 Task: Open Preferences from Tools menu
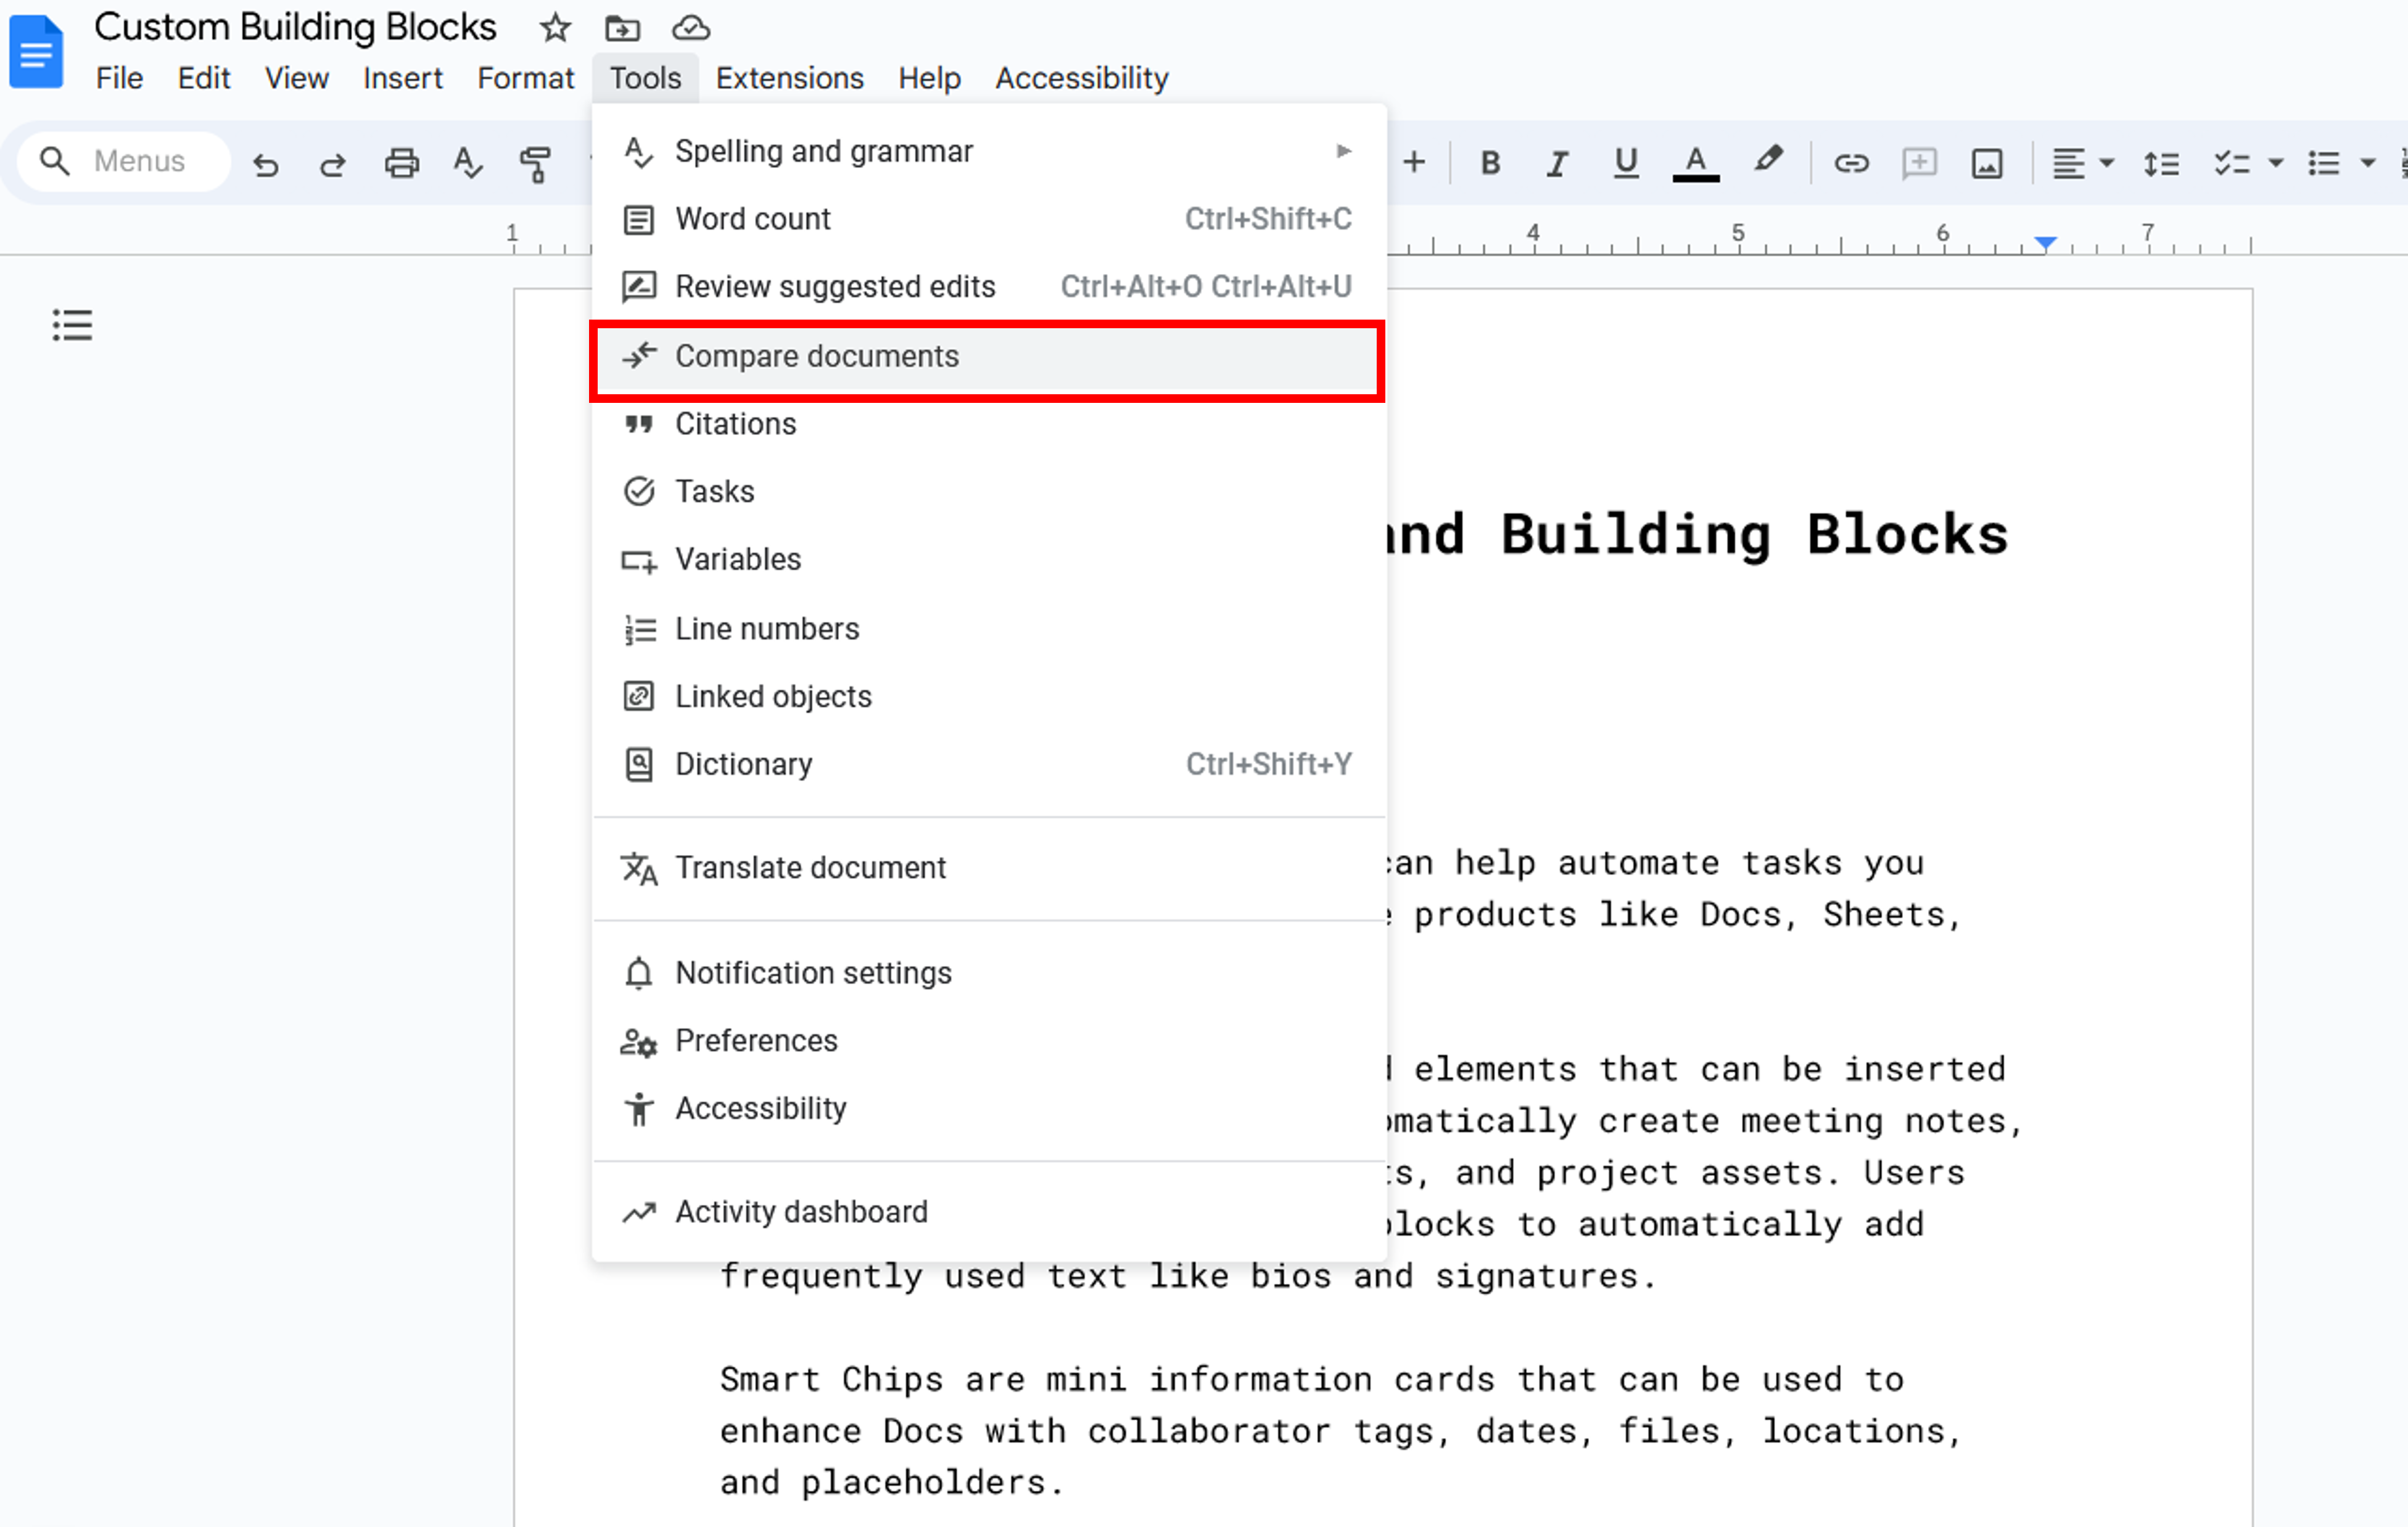(988, 1041)
